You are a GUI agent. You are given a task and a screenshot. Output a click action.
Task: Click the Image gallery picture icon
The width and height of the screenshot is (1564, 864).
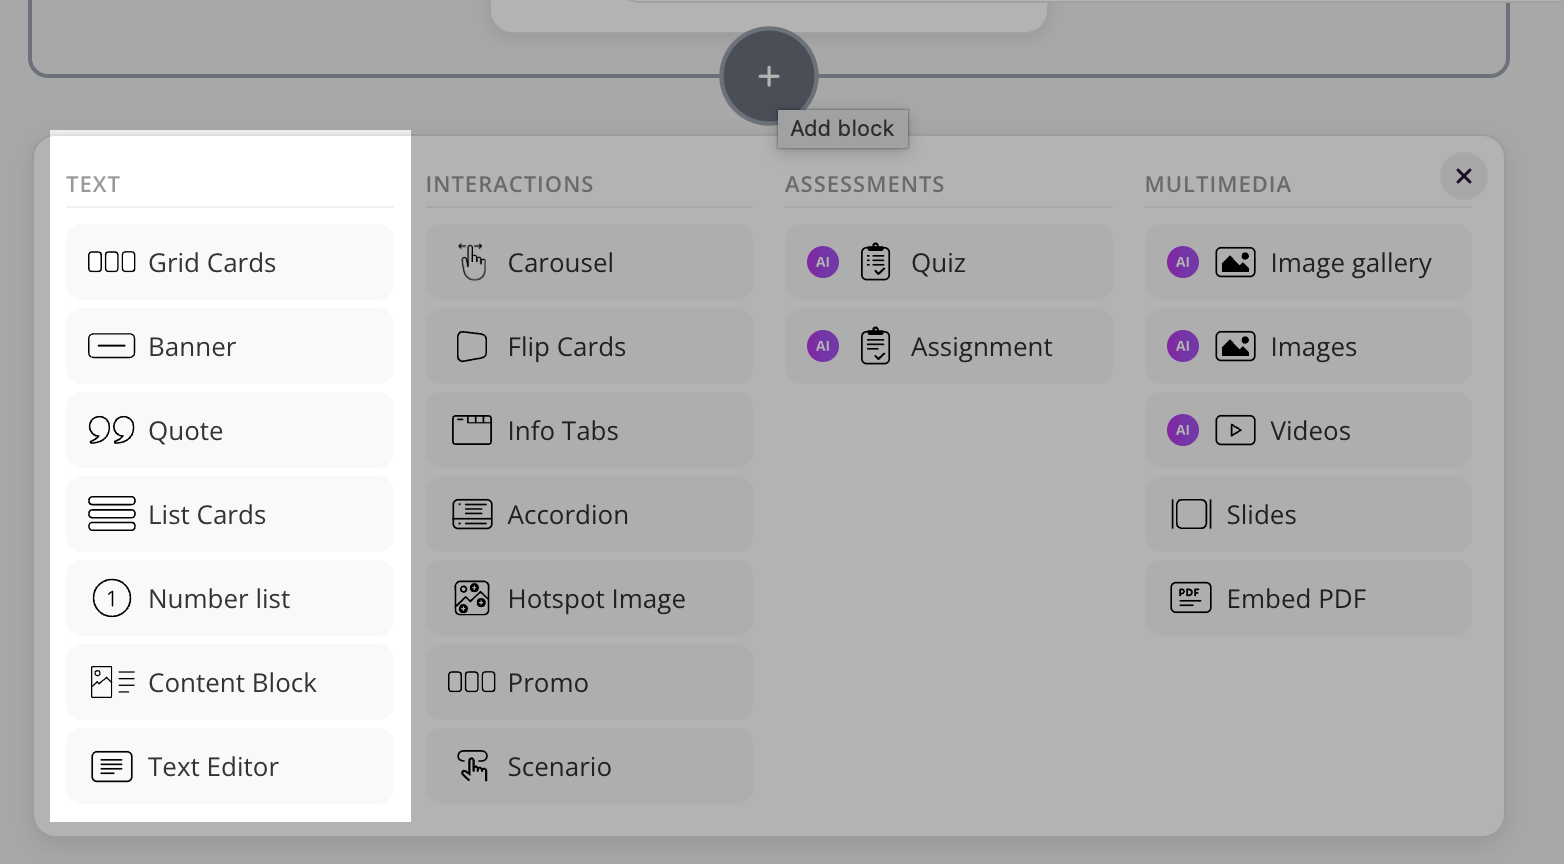click(1235, 262)
